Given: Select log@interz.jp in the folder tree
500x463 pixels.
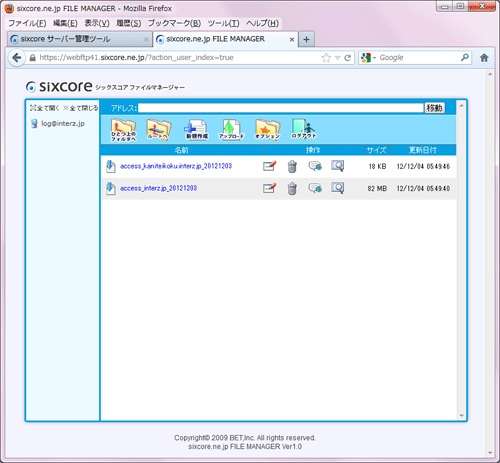Looking at the screenshot, I should 63,124.
